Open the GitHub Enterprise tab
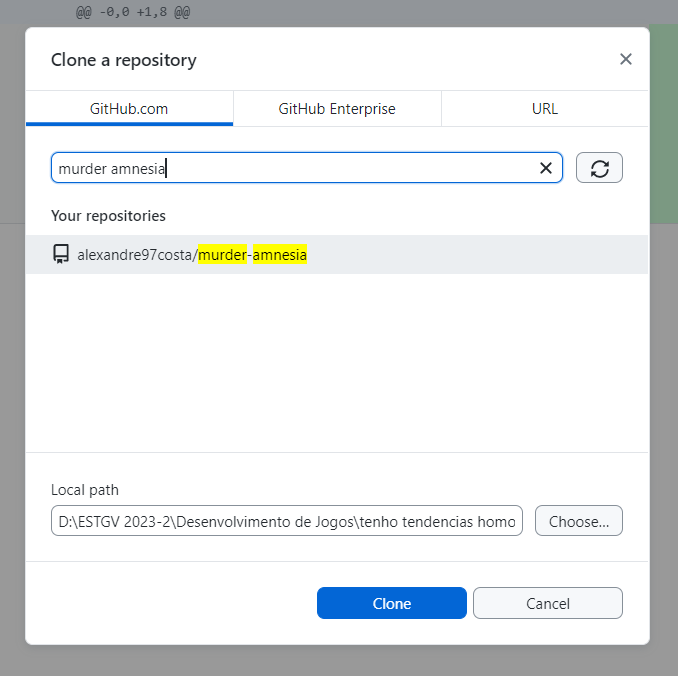This screenshot has width=678, height=676. click(337, 109)
